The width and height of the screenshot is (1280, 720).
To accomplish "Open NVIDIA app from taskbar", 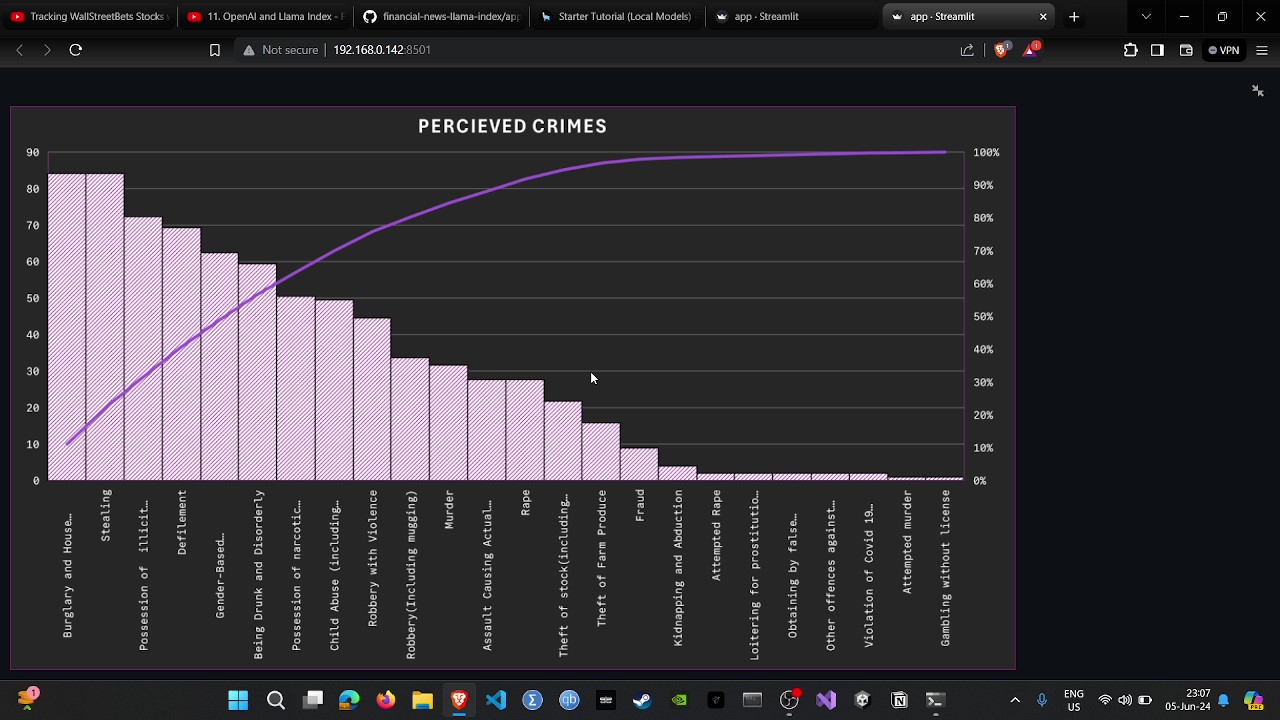I will 679,700.
